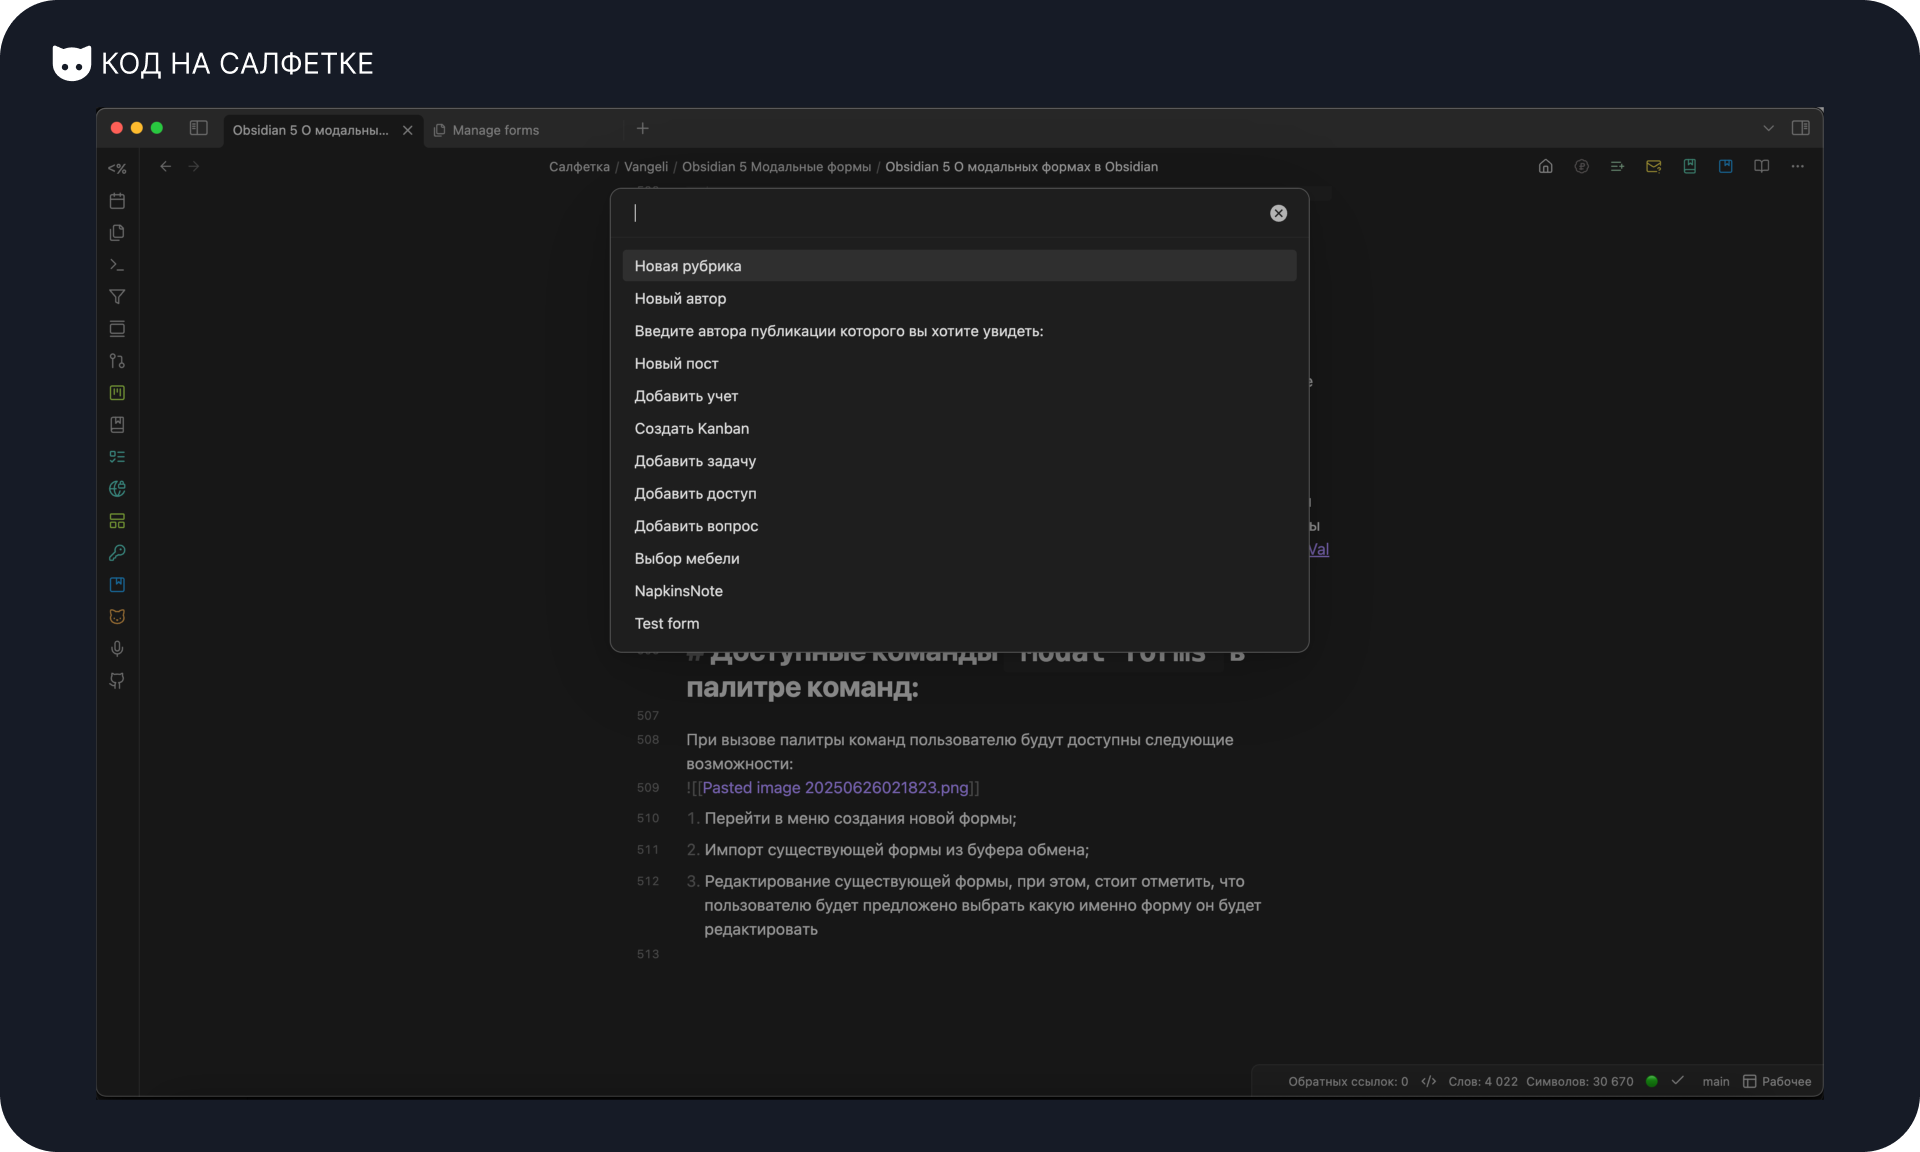Select 'Добавить доступ' form

tap(959, 494)
